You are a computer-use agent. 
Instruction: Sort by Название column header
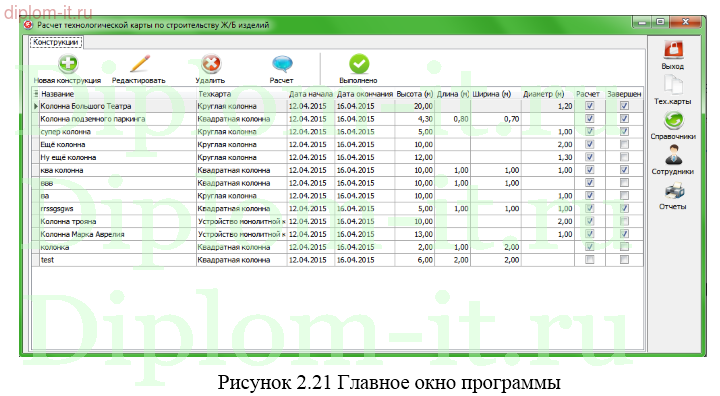coord(118,94)
